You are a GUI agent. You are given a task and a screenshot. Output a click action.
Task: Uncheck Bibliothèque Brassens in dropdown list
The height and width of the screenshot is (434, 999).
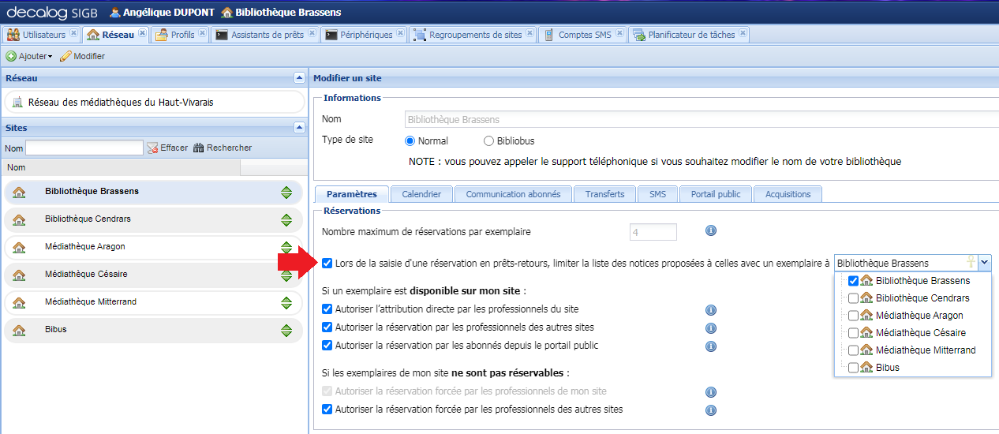854,280
